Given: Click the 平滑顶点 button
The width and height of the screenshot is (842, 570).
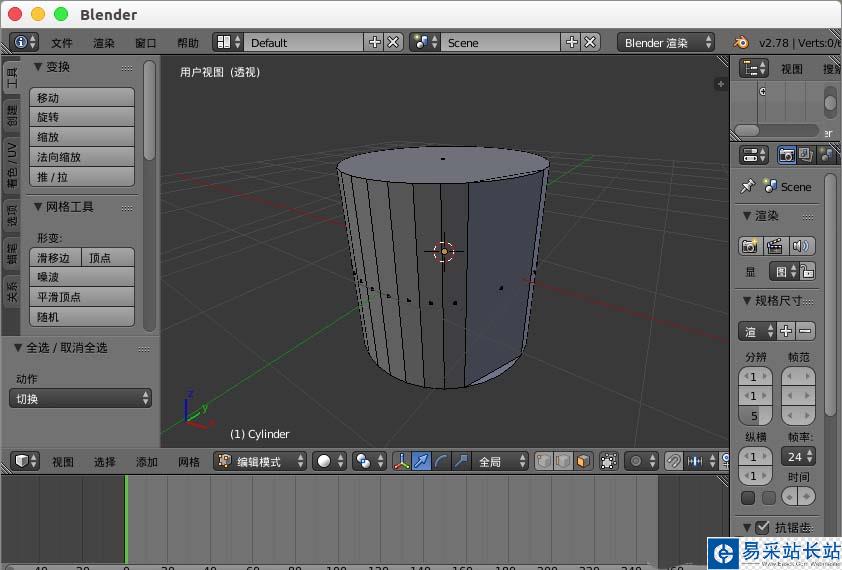Looking at the screenshot, I should pyautogui.click(x=84, y=297).
